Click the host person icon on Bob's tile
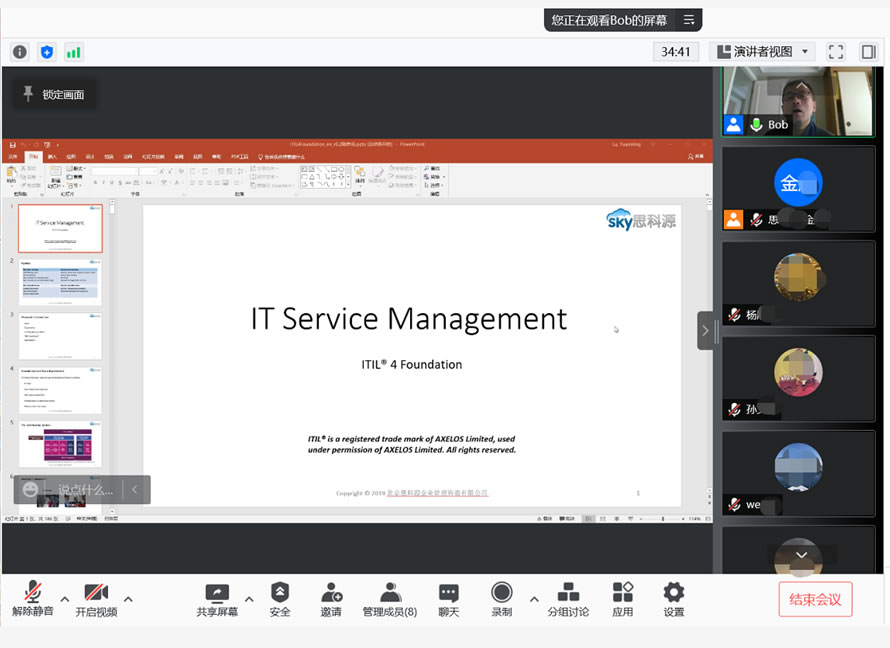890x648 pixels. click(x=733, y=124)
